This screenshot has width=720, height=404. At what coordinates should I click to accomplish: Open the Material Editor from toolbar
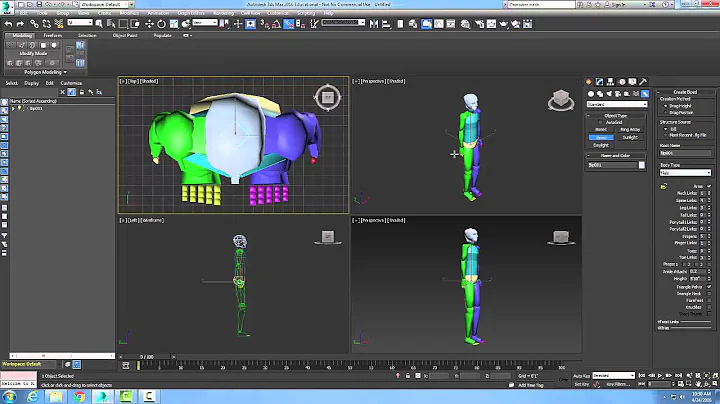[466, 24]
